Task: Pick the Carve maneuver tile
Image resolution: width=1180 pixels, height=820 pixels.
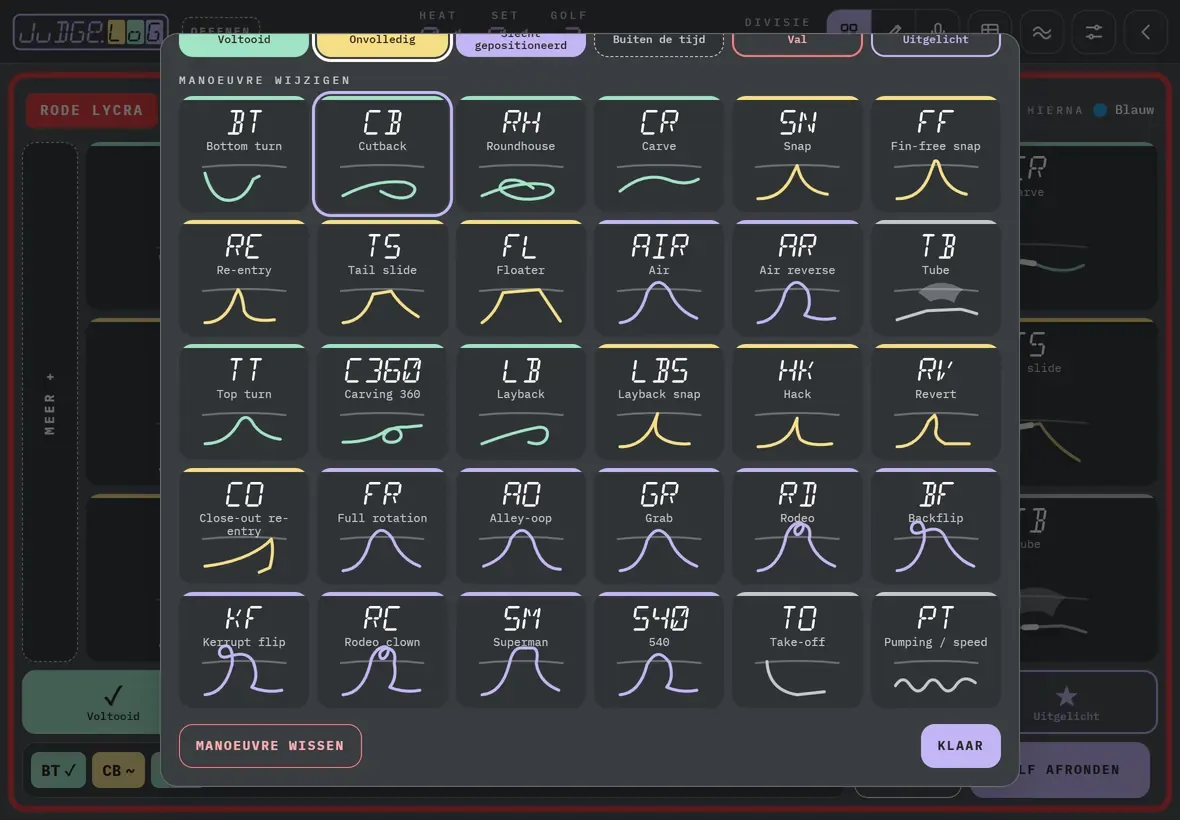Action: coord(659,154)
